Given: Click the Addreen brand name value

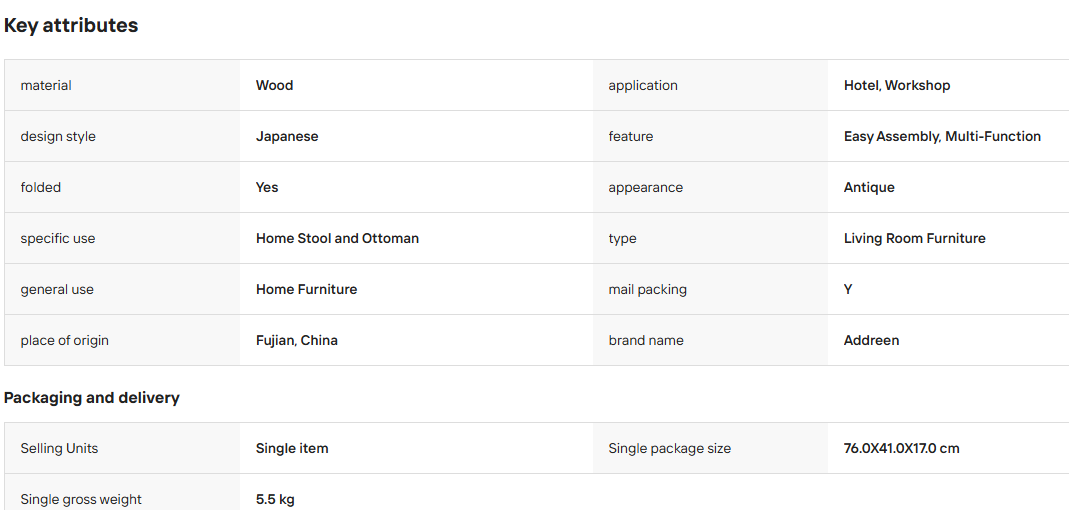Looking at the screenshot, I should (x=871, y=340).
